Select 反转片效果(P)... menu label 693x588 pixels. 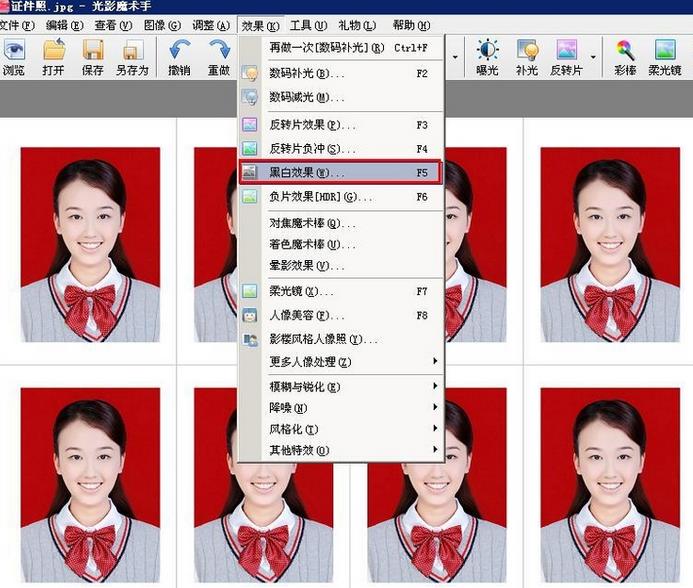click(312, 125)
